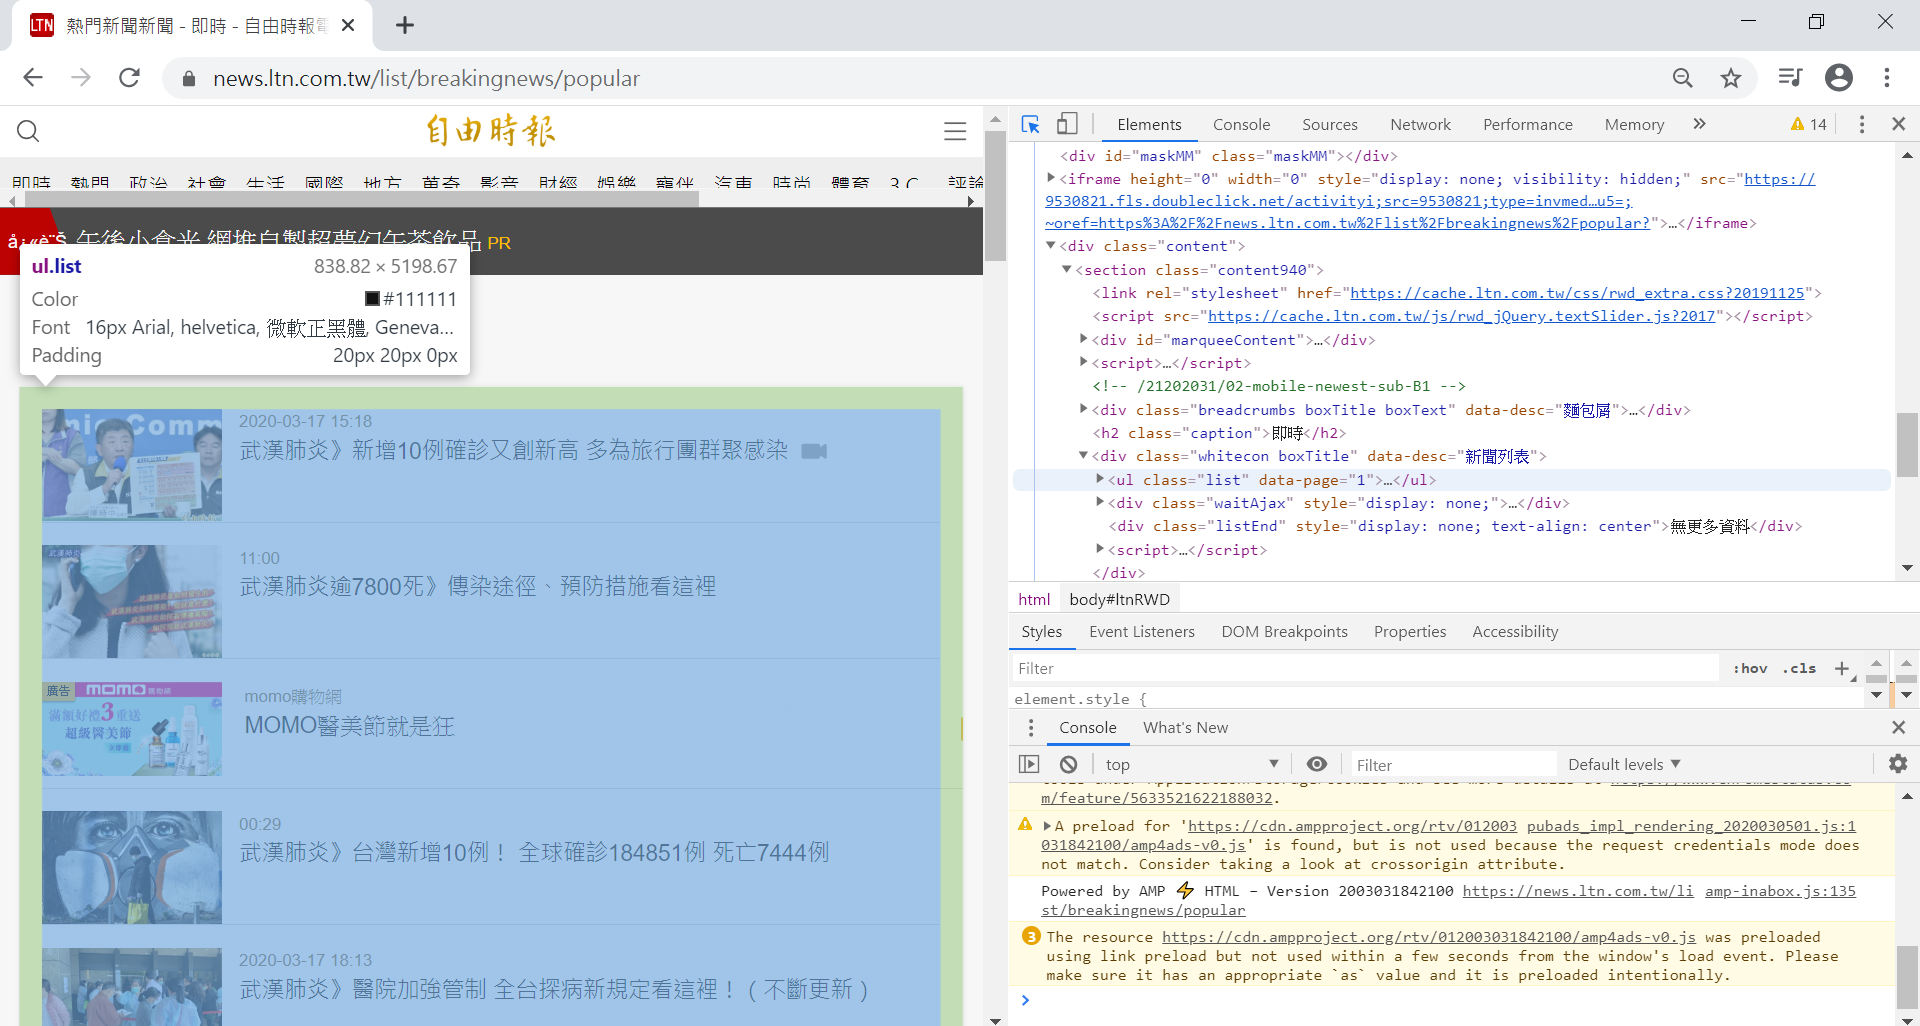Open a new browser tab
This screenshot has height=1026, width=1920.
click(x=405, y=25)
